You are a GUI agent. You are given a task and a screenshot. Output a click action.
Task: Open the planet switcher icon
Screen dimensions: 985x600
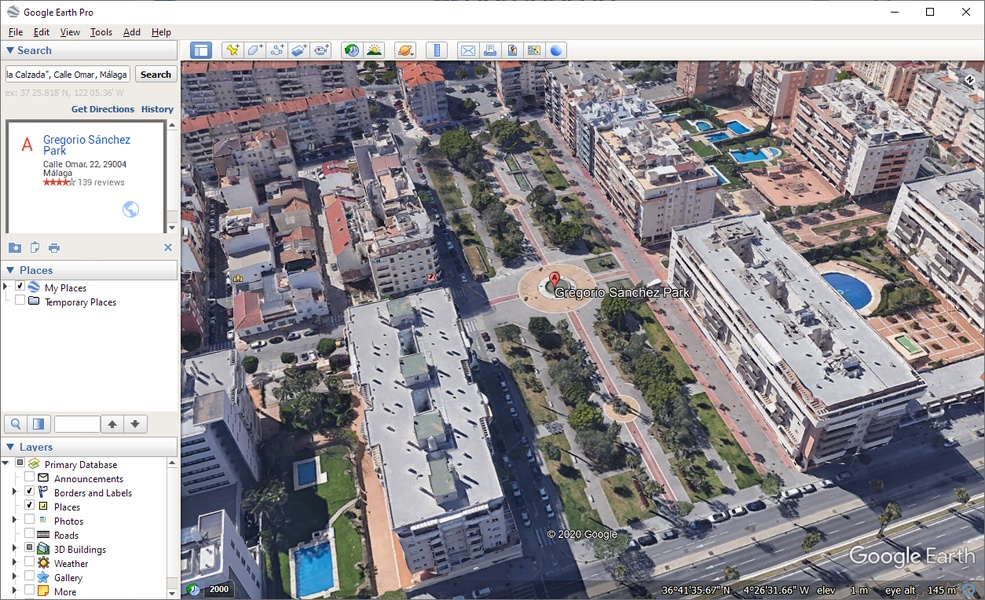pos(404,50)
